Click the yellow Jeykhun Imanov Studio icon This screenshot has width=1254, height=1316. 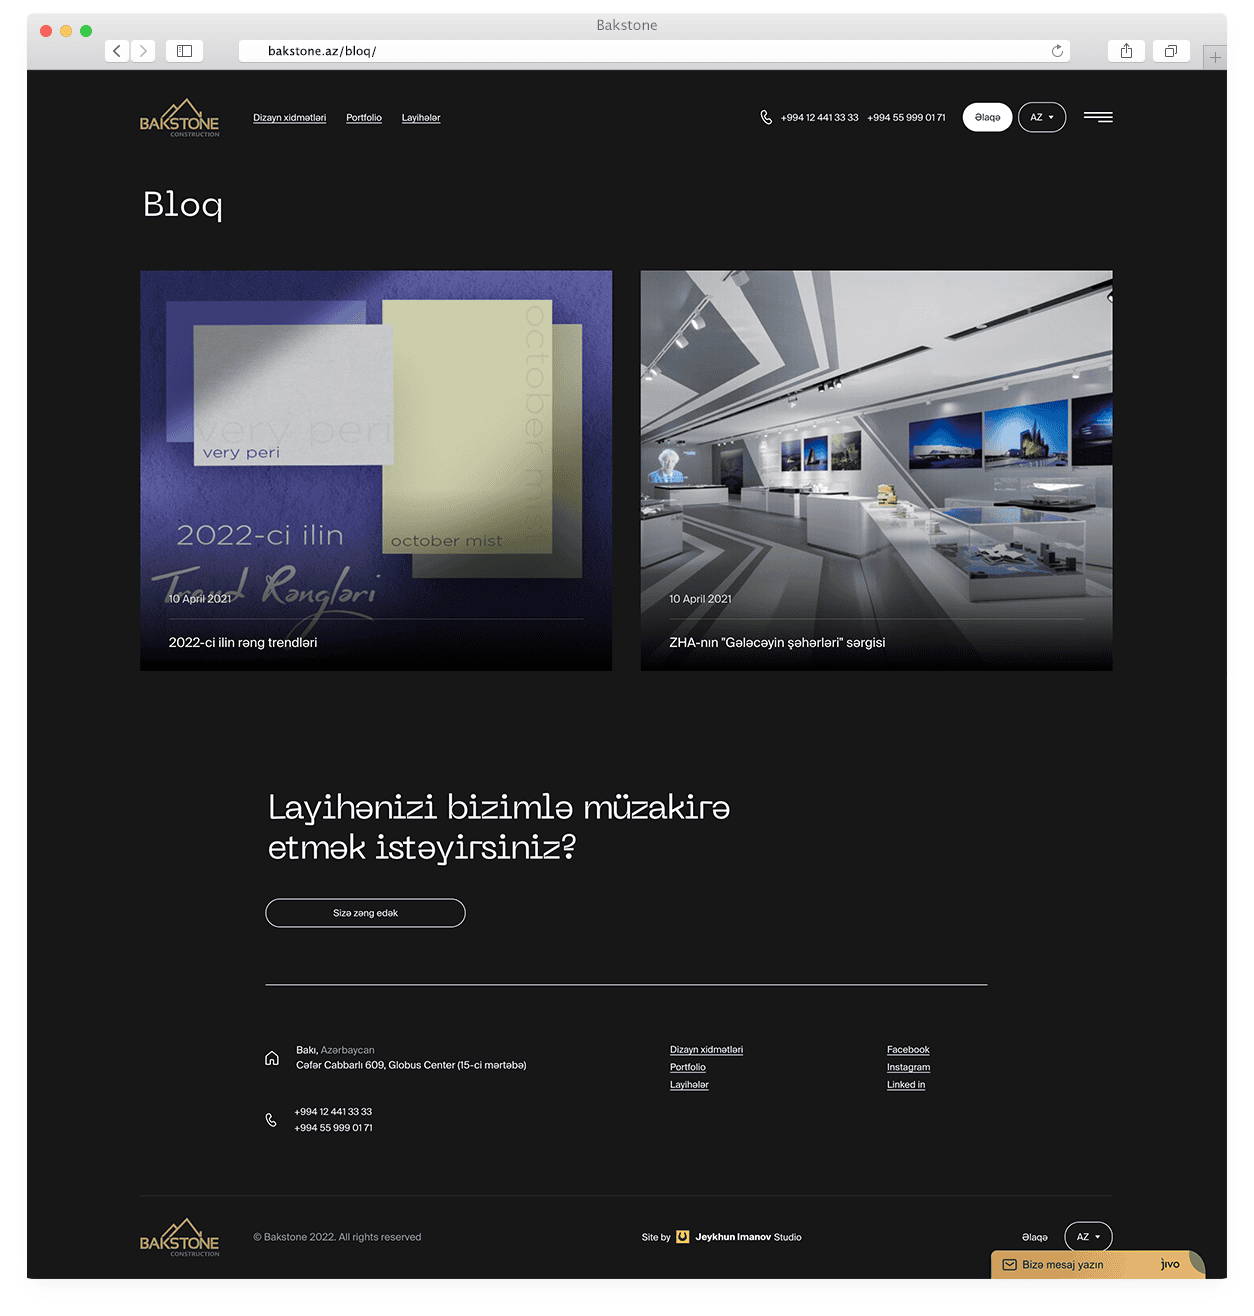683,1237
